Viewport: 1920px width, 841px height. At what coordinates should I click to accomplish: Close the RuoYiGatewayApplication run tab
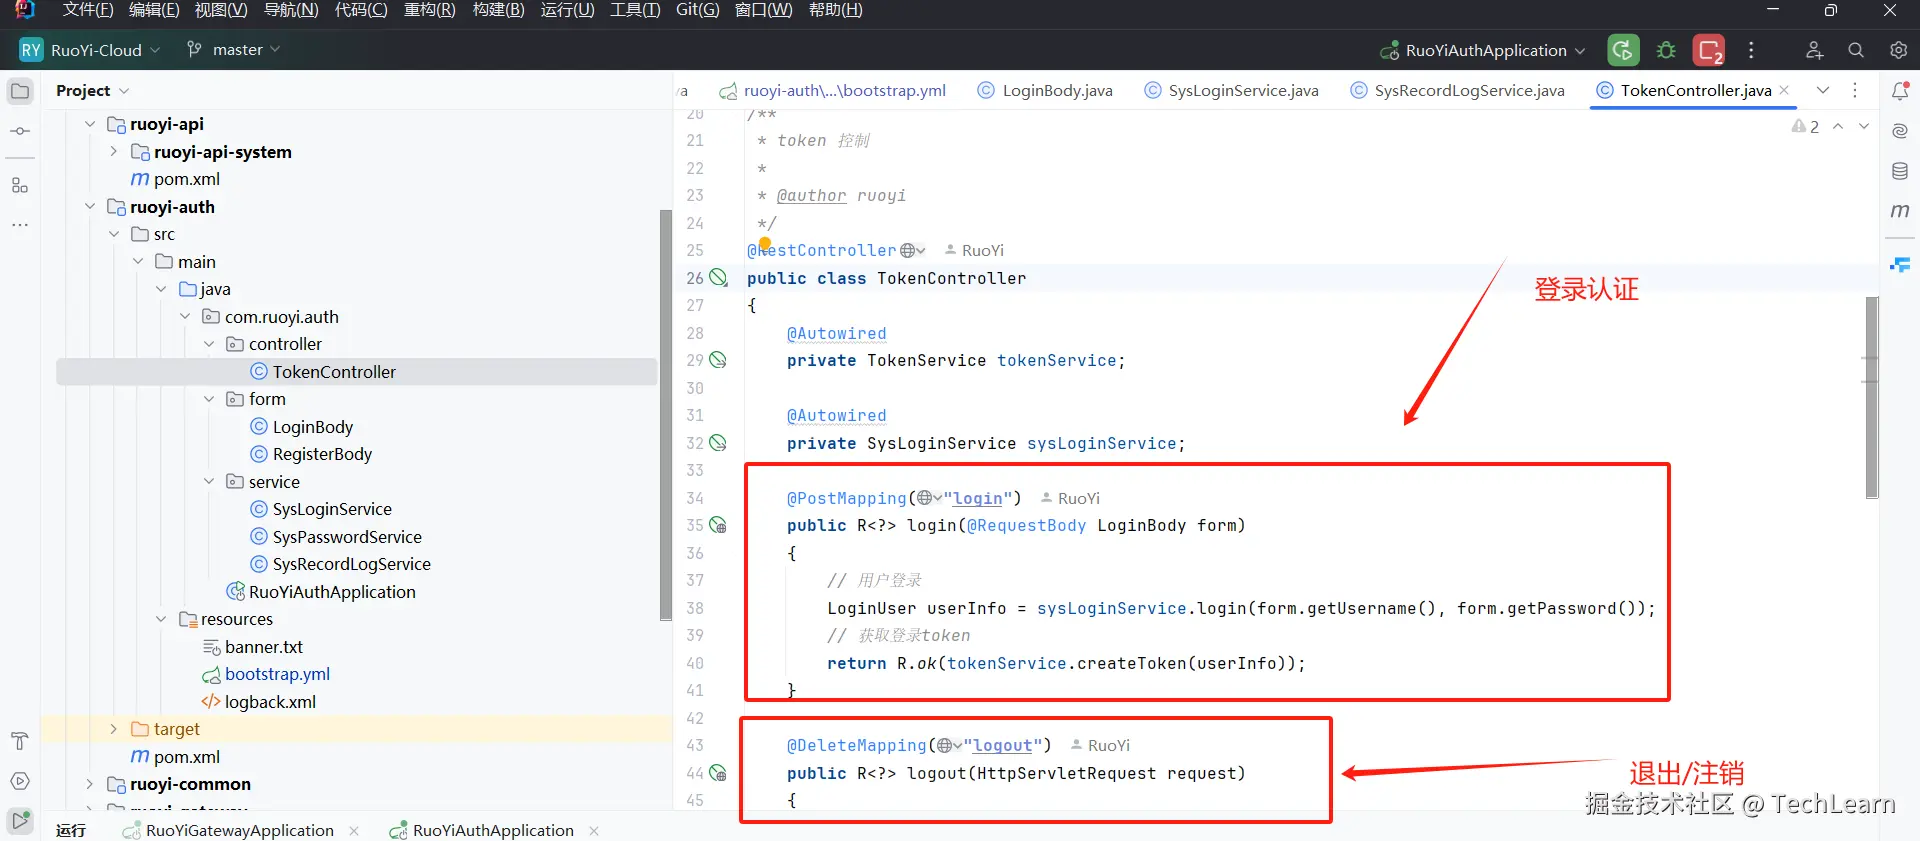coord(354,831)
